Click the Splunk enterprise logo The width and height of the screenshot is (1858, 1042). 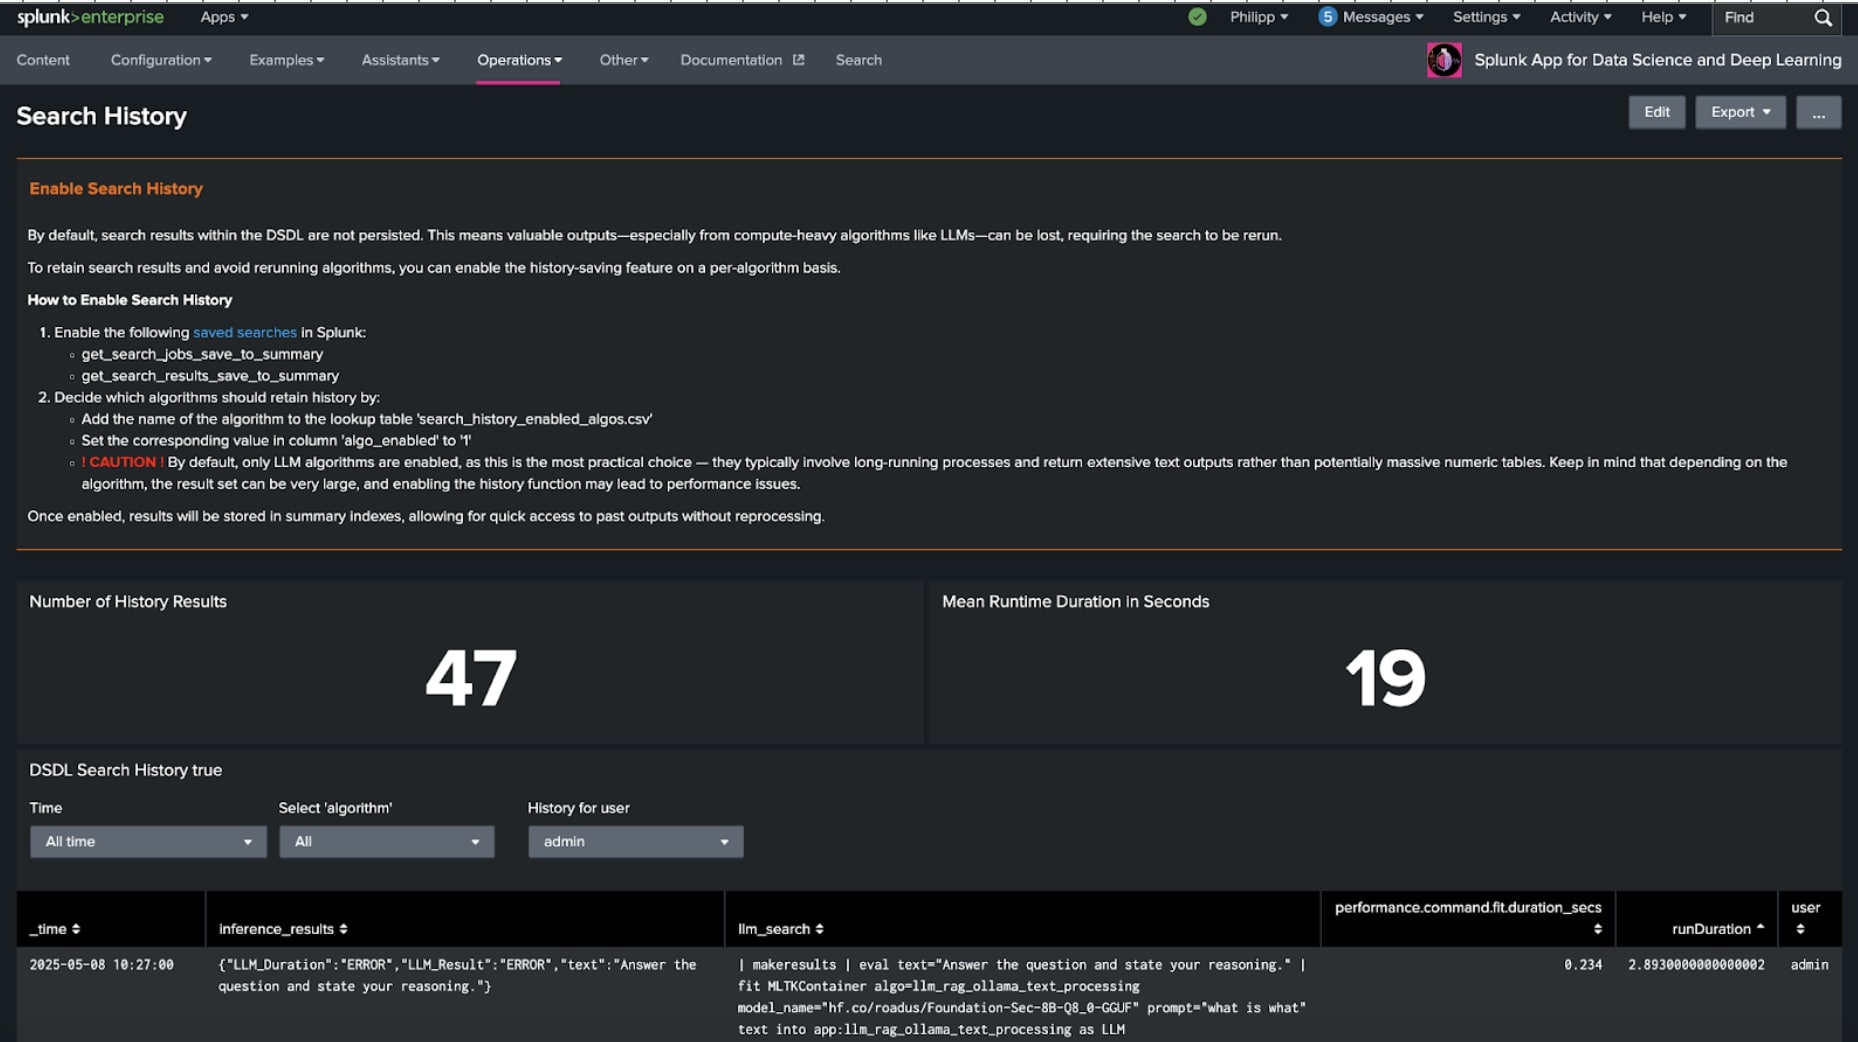(x=90, y=17)
